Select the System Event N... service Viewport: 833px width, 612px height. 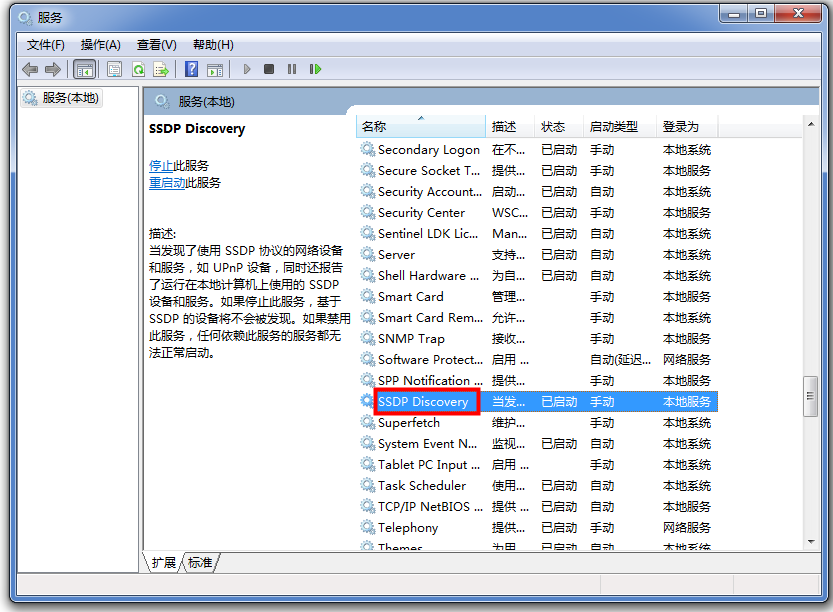pyautogui.click(x=427, y=444)
